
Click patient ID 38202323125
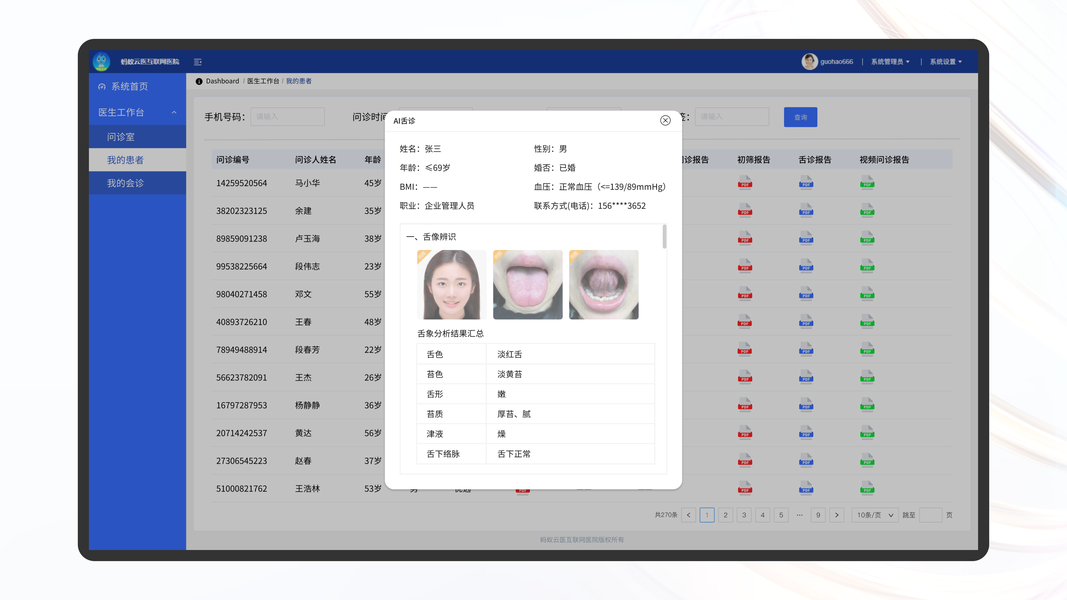pos(242,211)
